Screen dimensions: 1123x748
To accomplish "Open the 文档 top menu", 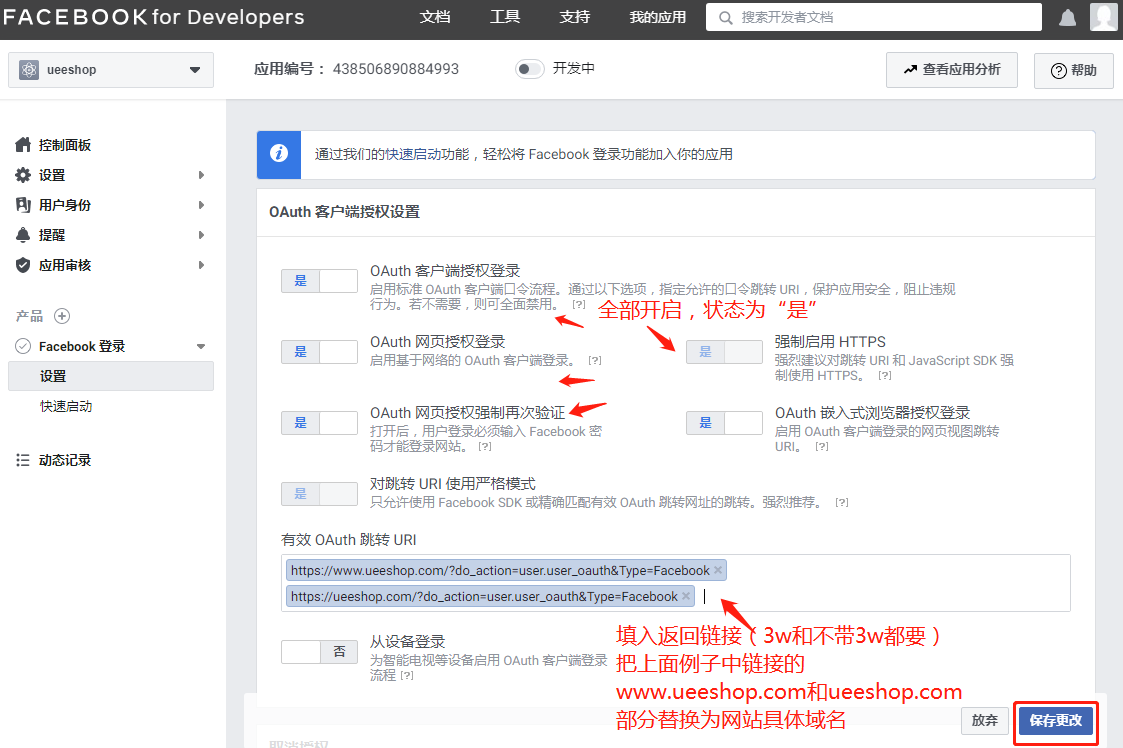I will (x=435, y=17).
